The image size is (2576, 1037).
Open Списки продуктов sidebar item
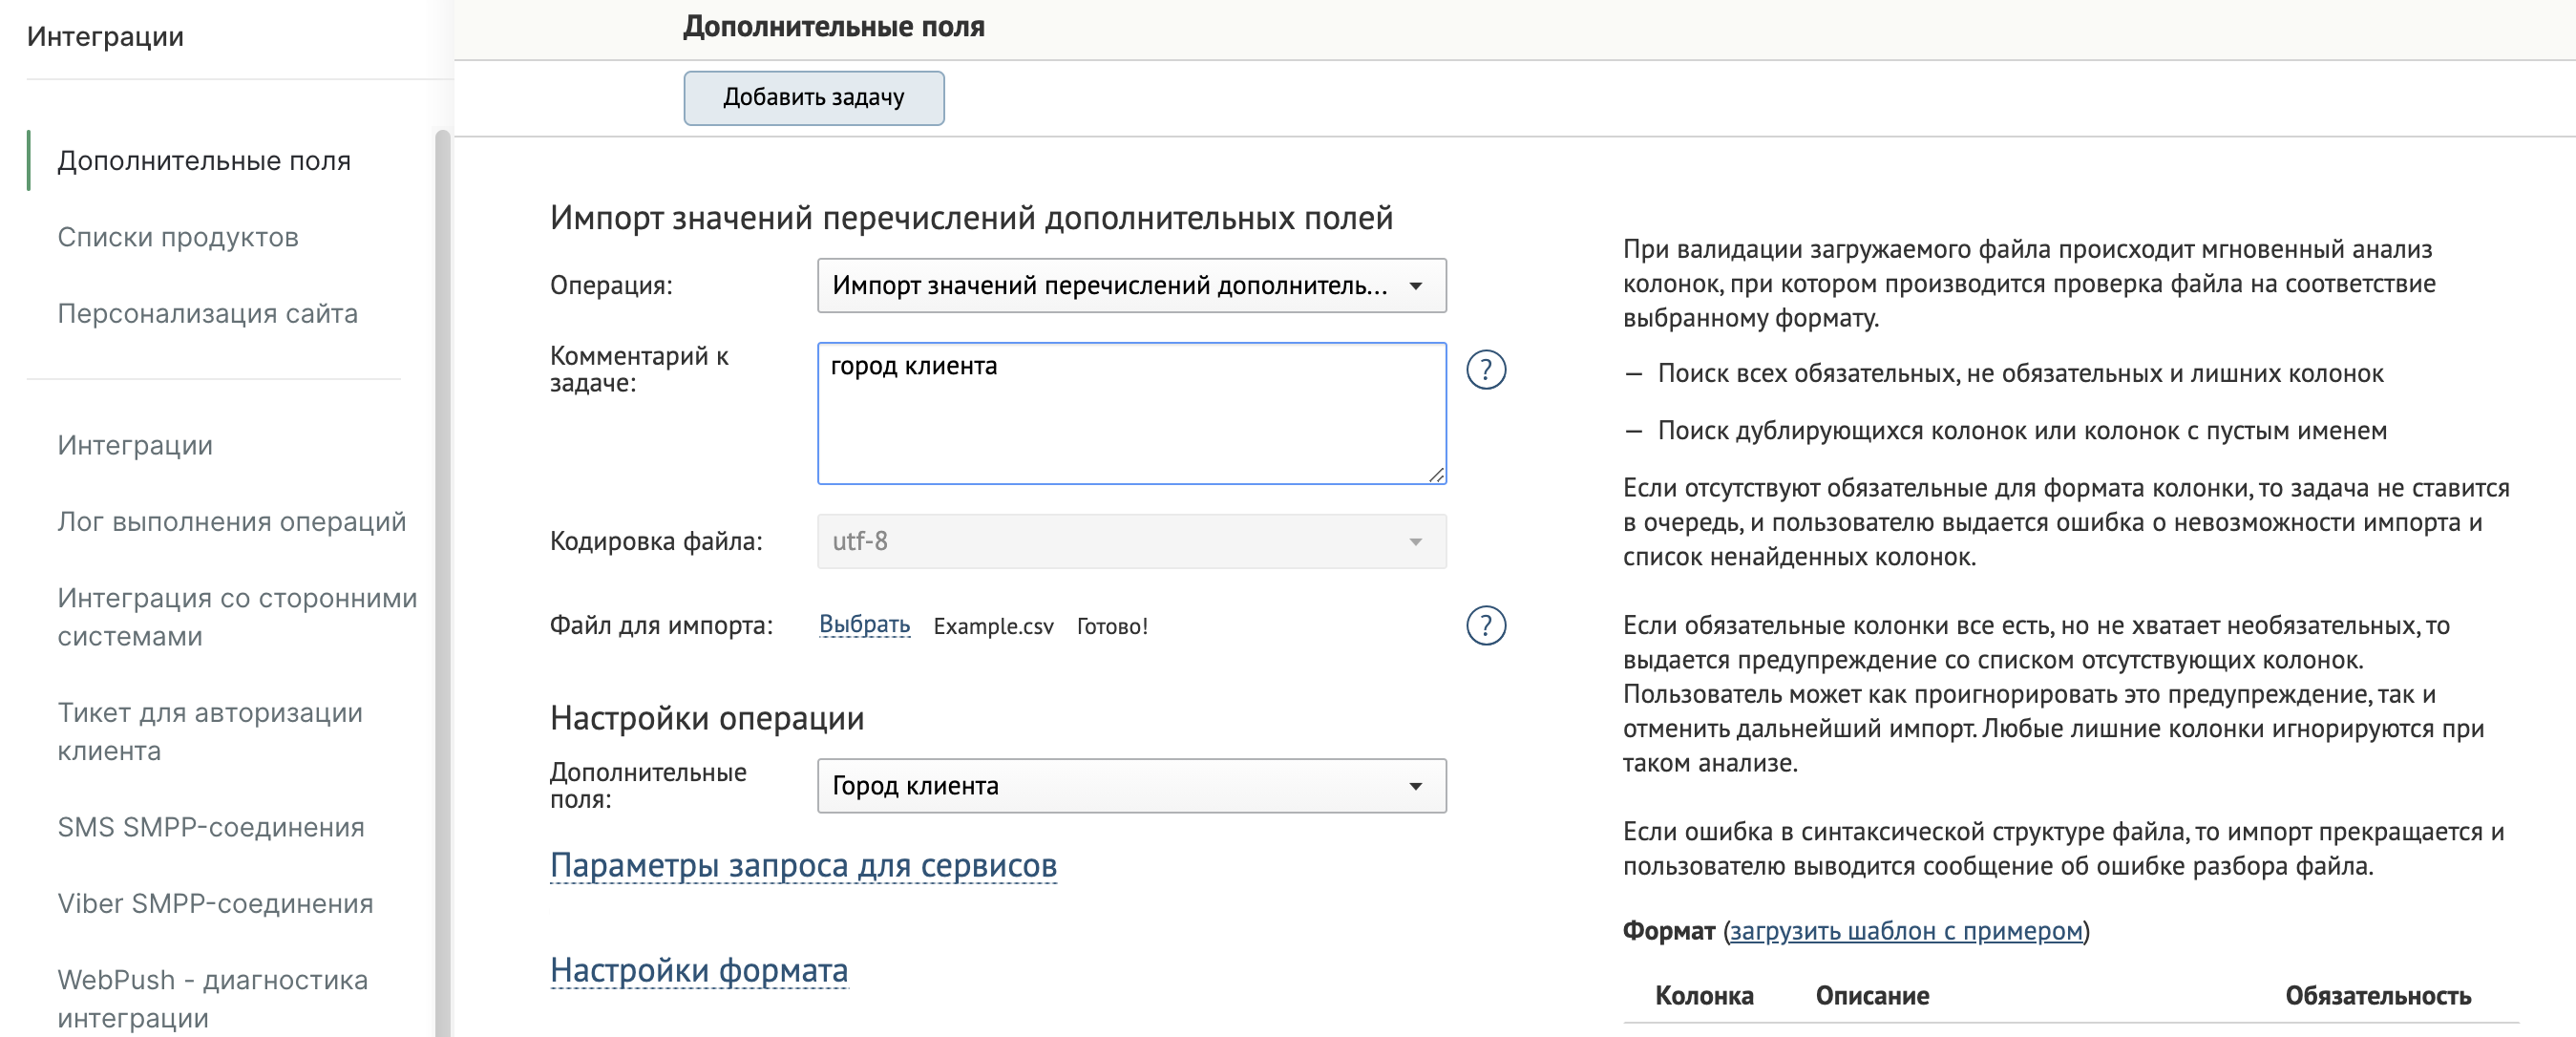pyautogui.click(x=178, y=237)
